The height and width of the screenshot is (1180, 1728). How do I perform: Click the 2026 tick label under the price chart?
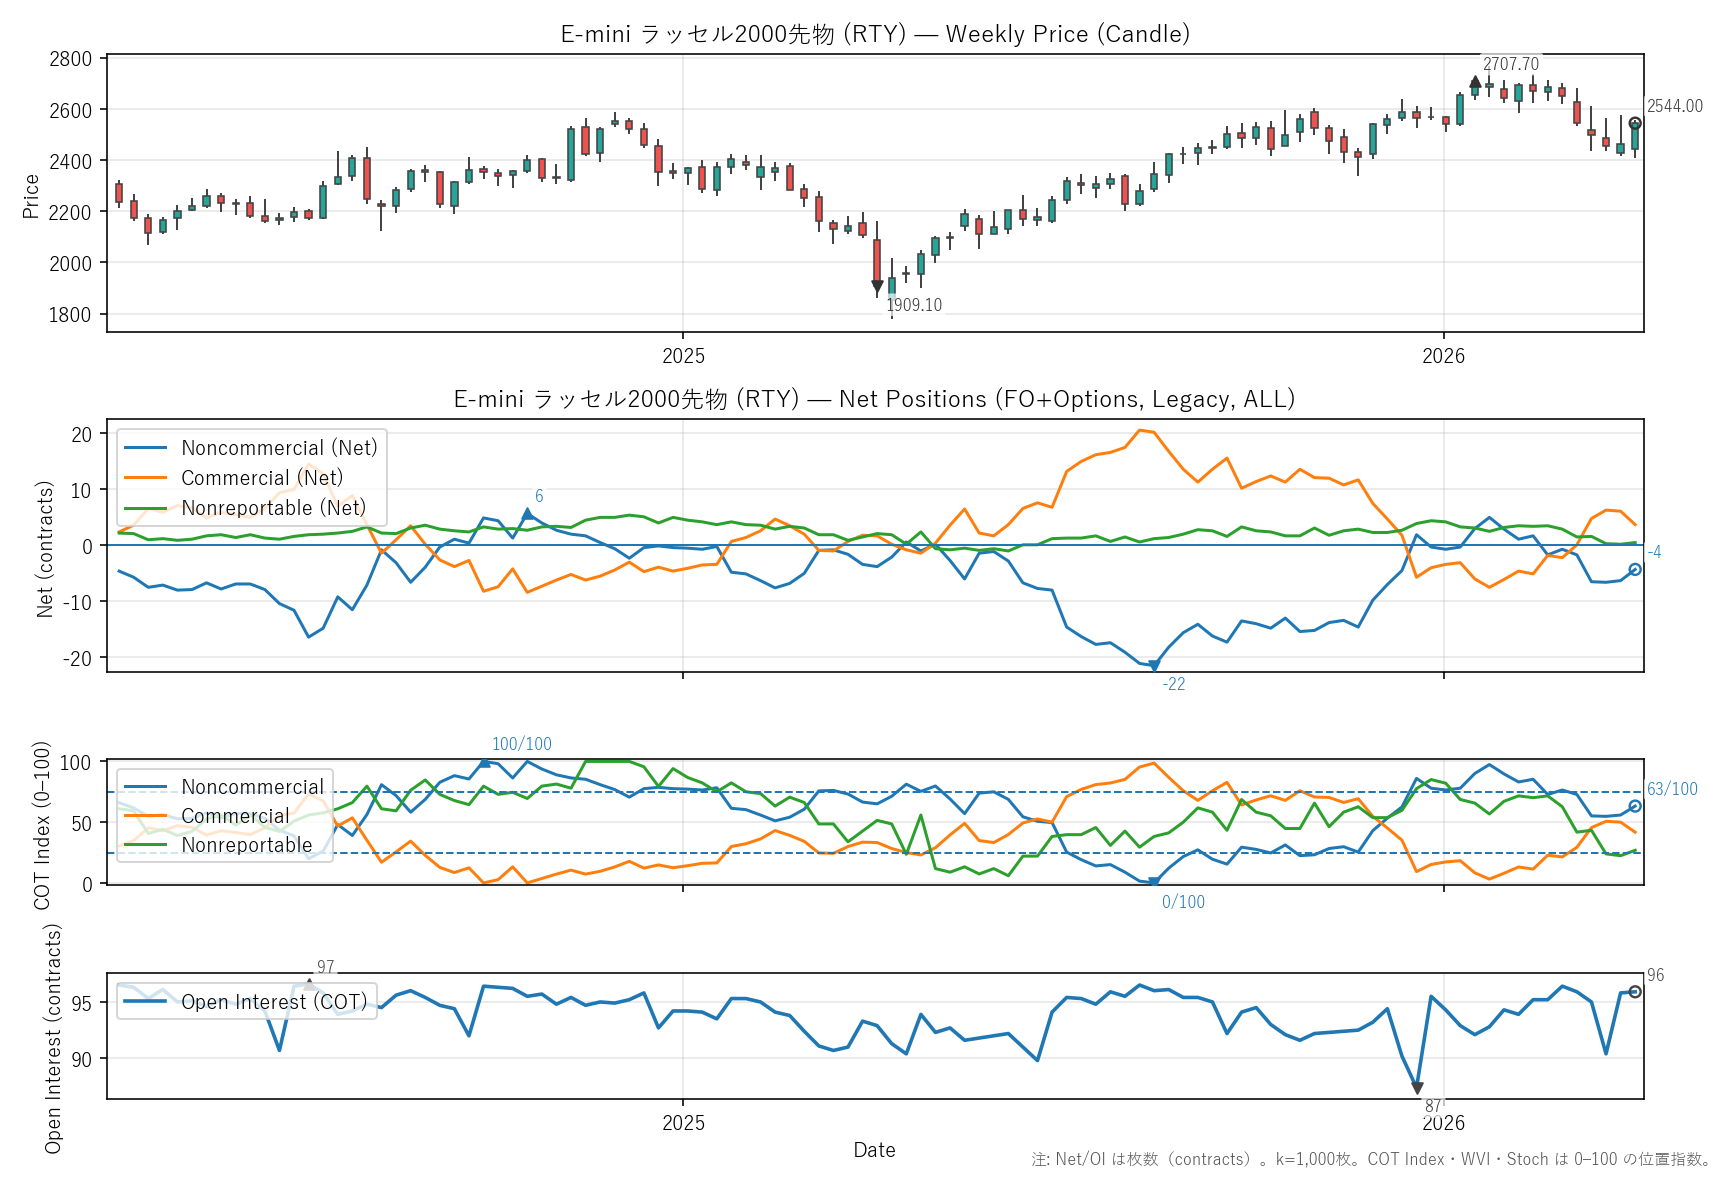1443,356
